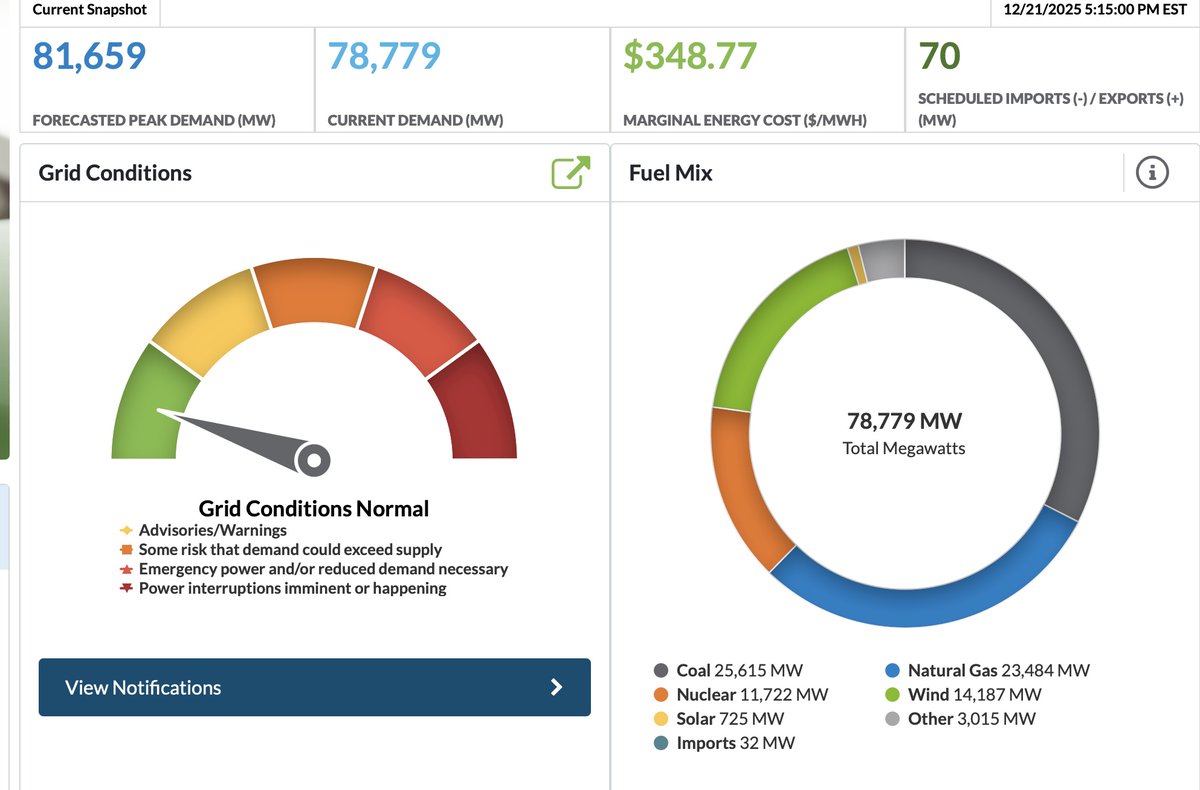Viewport: 1200px width, 790px height.
Task: Open the View Notifications button
Action: tap(314, 687)
